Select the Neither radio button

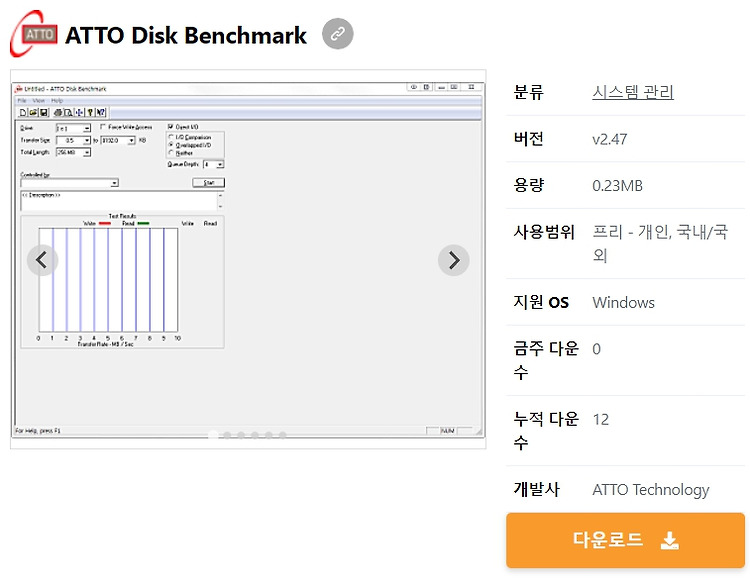point(171,153)
